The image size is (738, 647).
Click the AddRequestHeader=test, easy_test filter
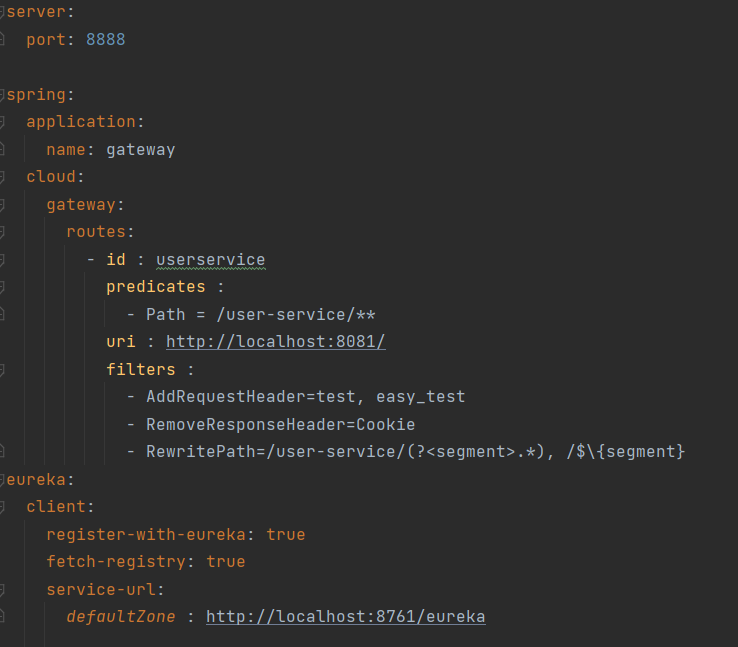pos(305,397)
